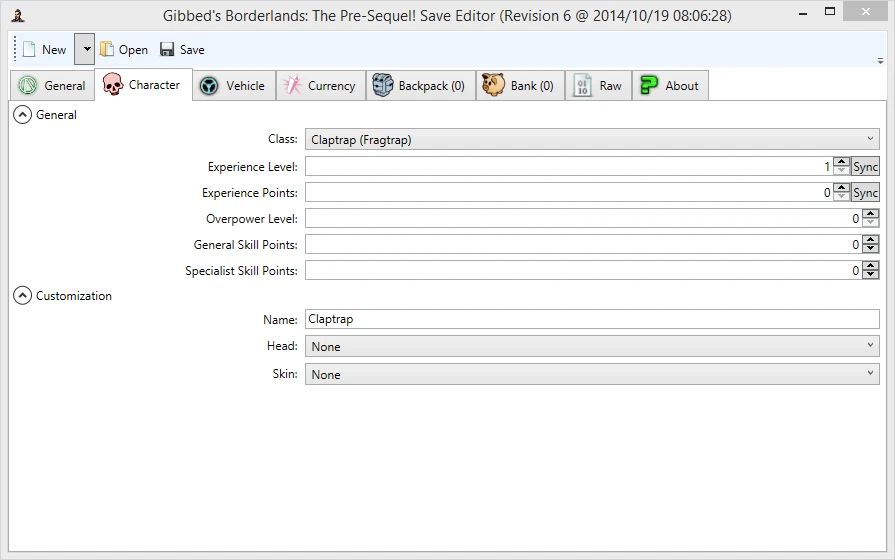Click the application icon in title bar
This screenshot has width=895, height=560.
tap(18, 15)
